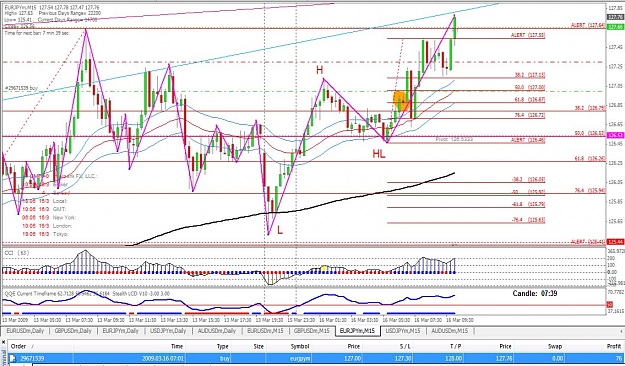625x366 pixels.
Task: Go to the GBPUSDm,M15 chart tab
Action: pos(311,331)
